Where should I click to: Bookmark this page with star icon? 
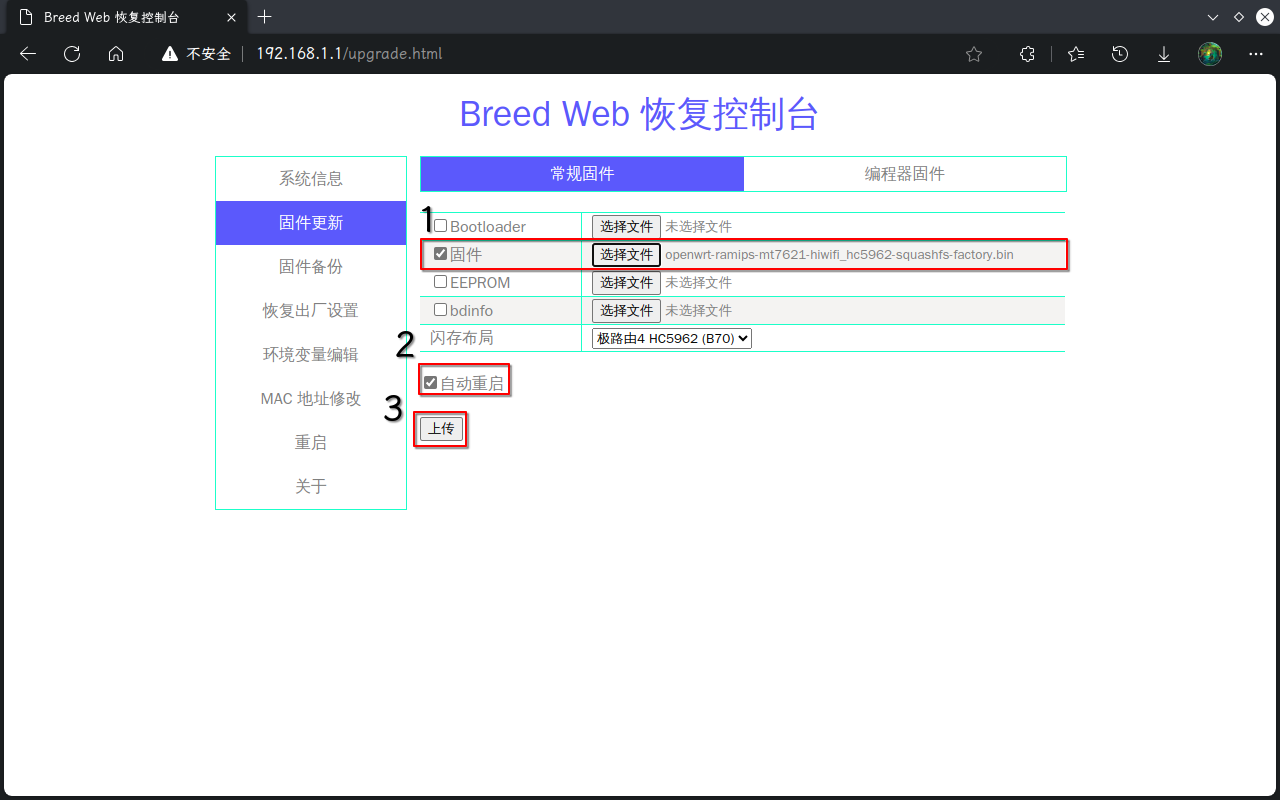tap(974, 54)
